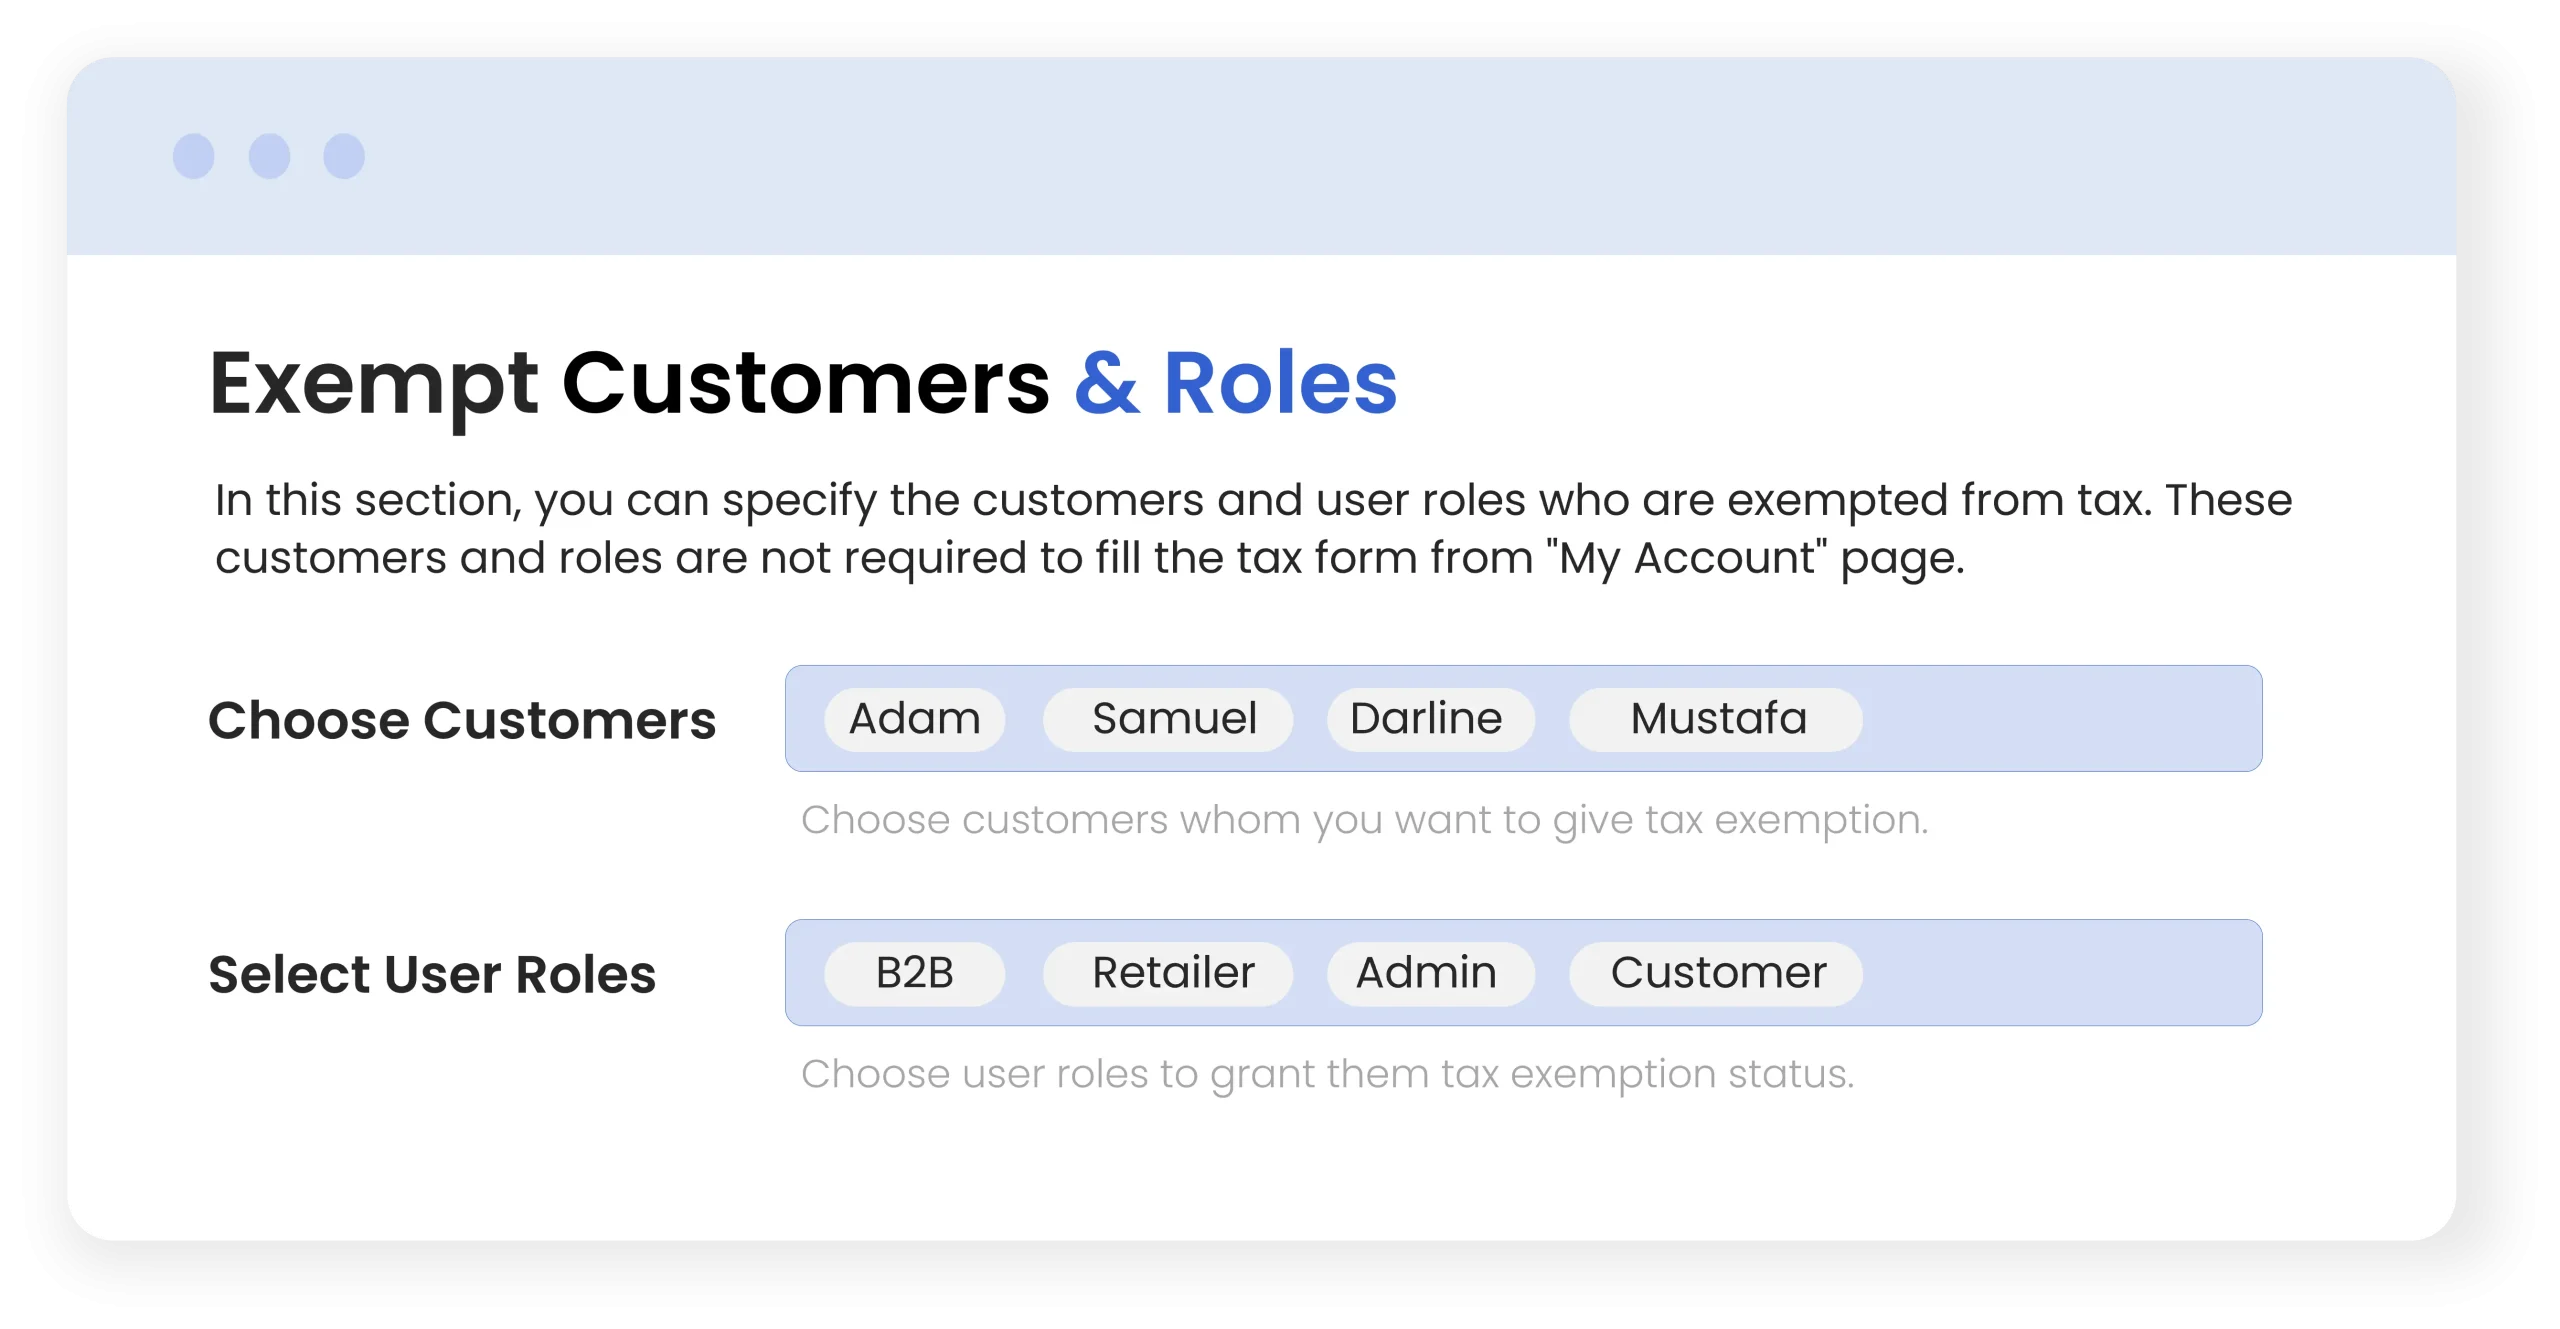Click the customers tax exemption hint text
Viewport: 2560px width, 1329px height.
(x=1364, y=820)
